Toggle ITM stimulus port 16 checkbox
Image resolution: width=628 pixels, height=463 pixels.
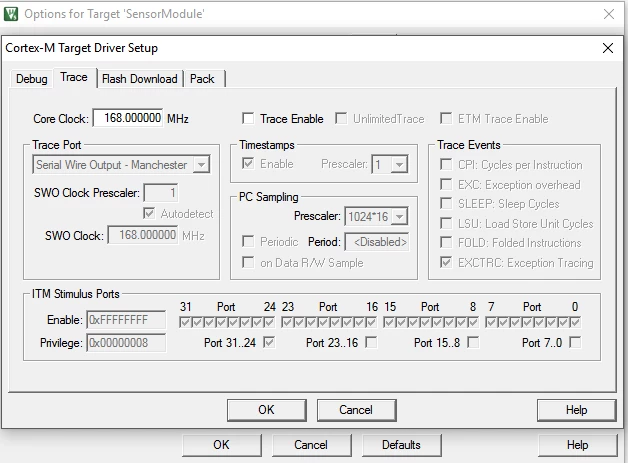(x=371, y=322)
